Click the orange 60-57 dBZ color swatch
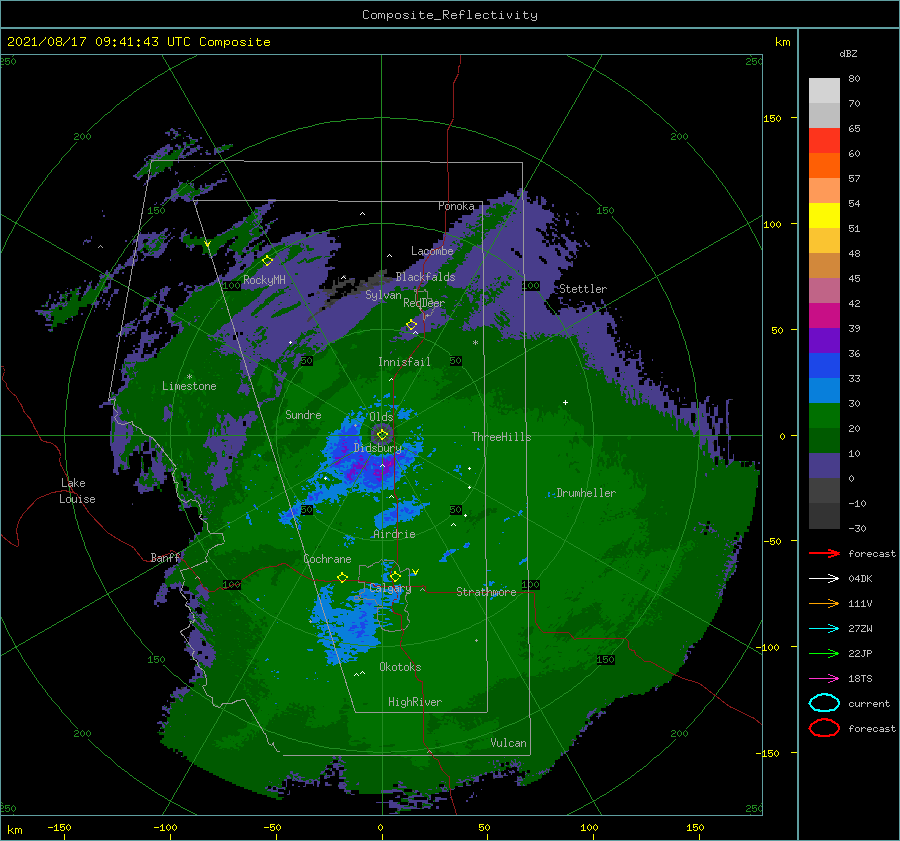 824,166
